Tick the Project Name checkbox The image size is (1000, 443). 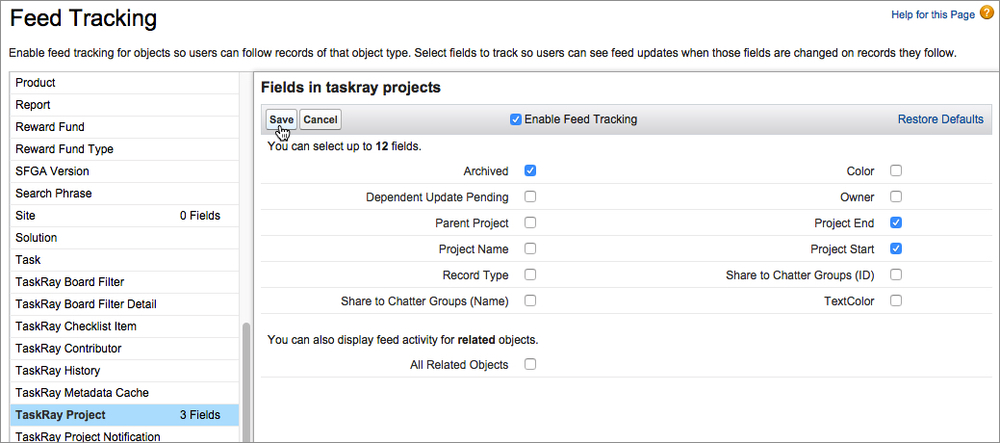tap(530, 249)
